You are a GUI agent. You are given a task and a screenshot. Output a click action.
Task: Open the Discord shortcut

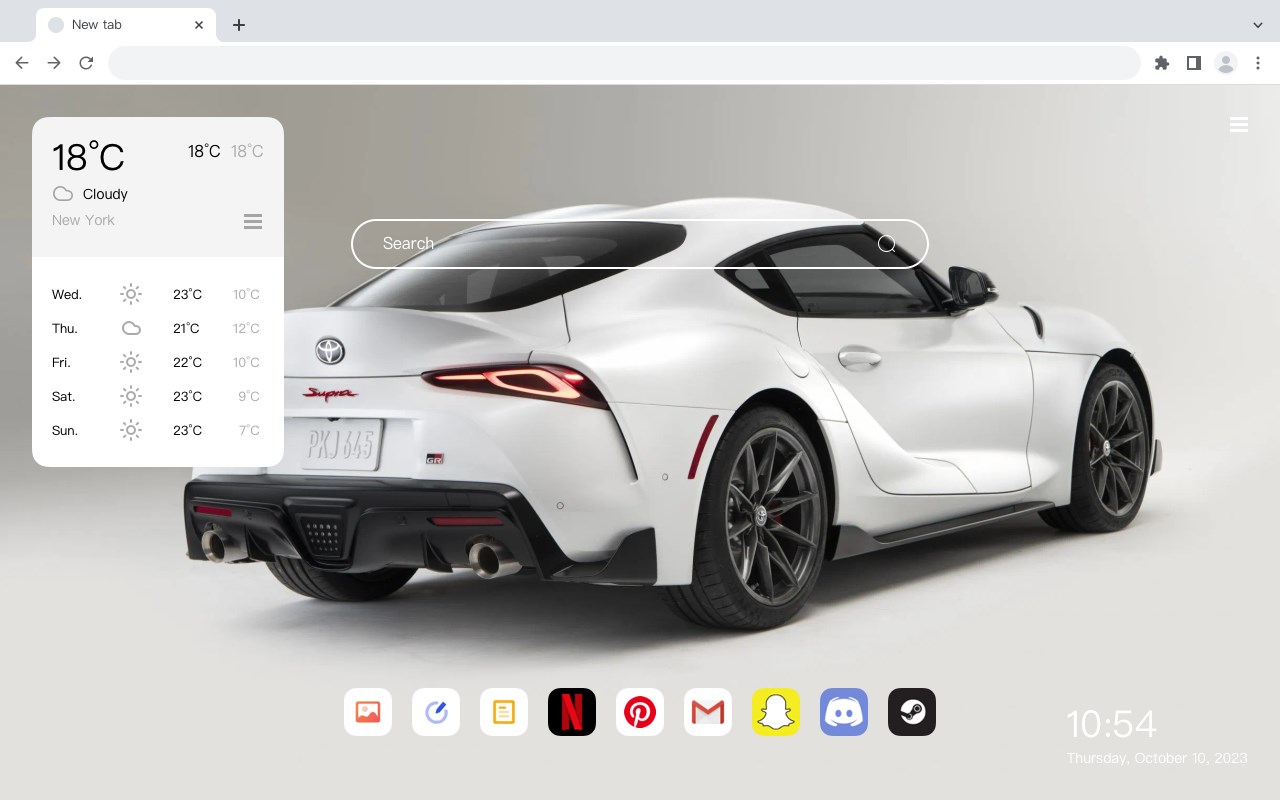click(844, 712)
